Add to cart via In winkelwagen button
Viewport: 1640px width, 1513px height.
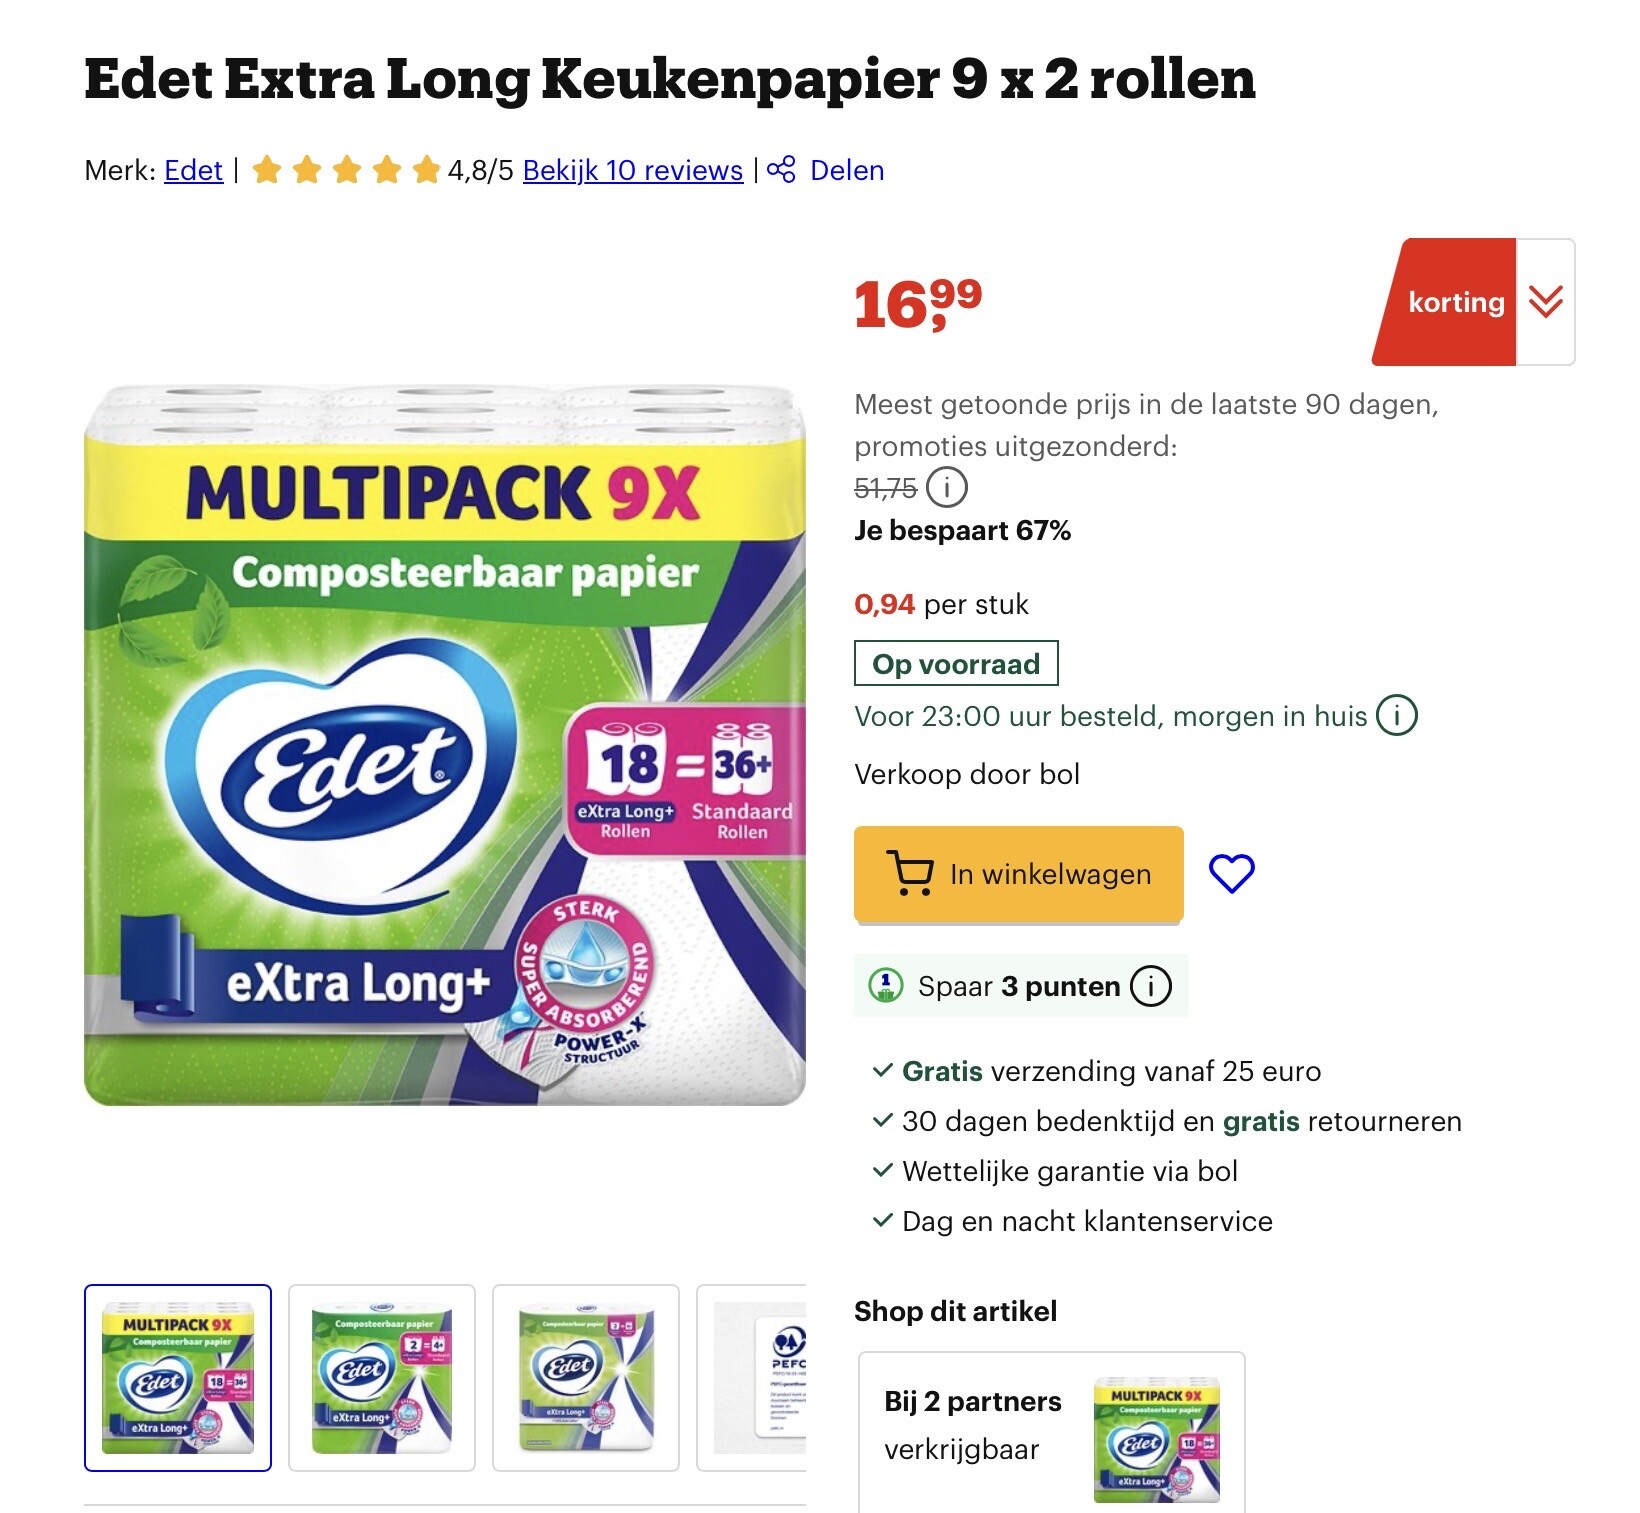click(x=1018, y=873)
